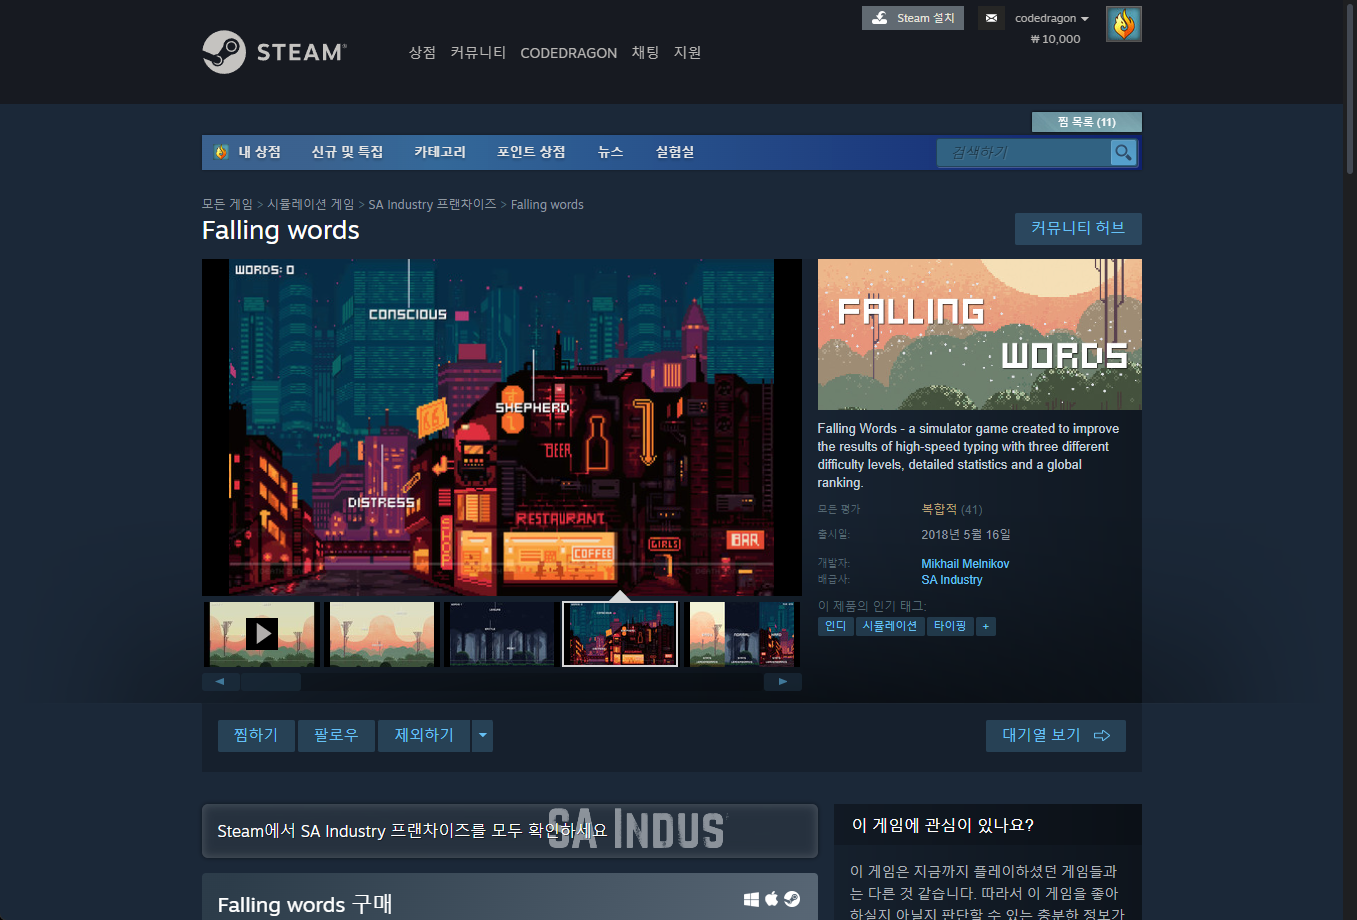Open 실험실 tab
Viewport: 1357px width, 920px height.
pyautogui.click(x=675, y=152)
